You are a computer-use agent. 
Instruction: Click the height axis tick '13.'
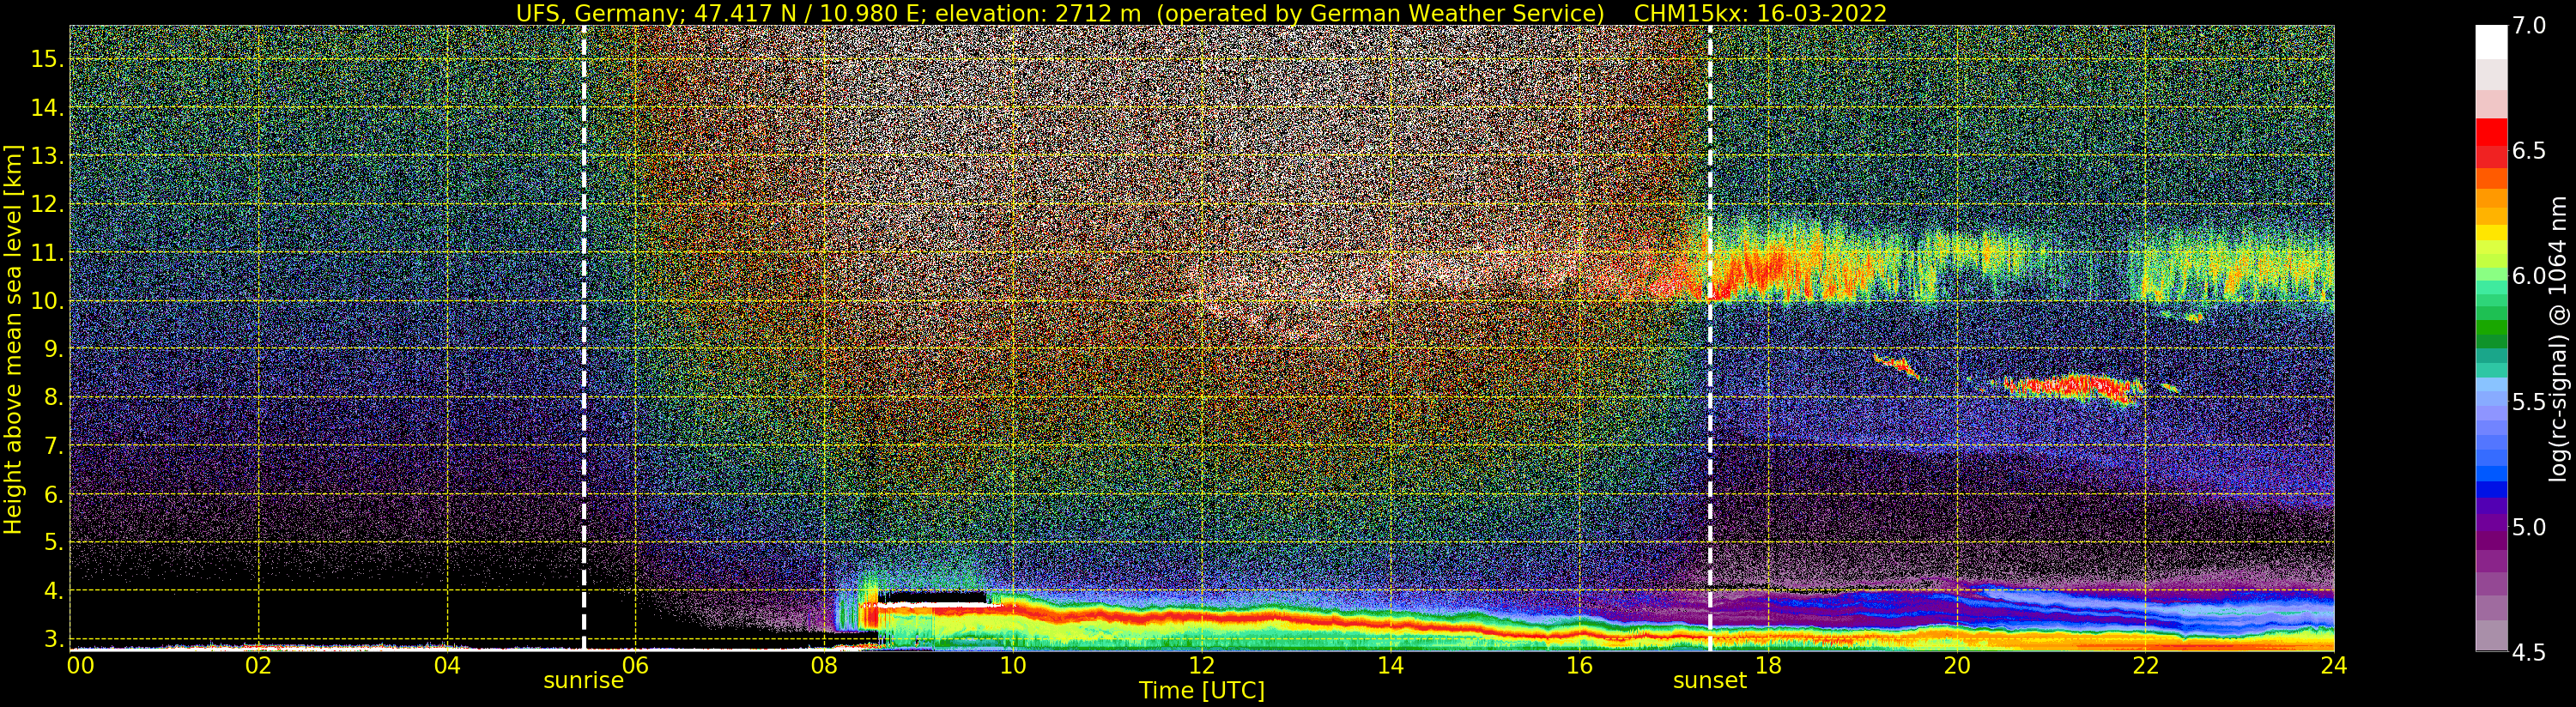47,156
